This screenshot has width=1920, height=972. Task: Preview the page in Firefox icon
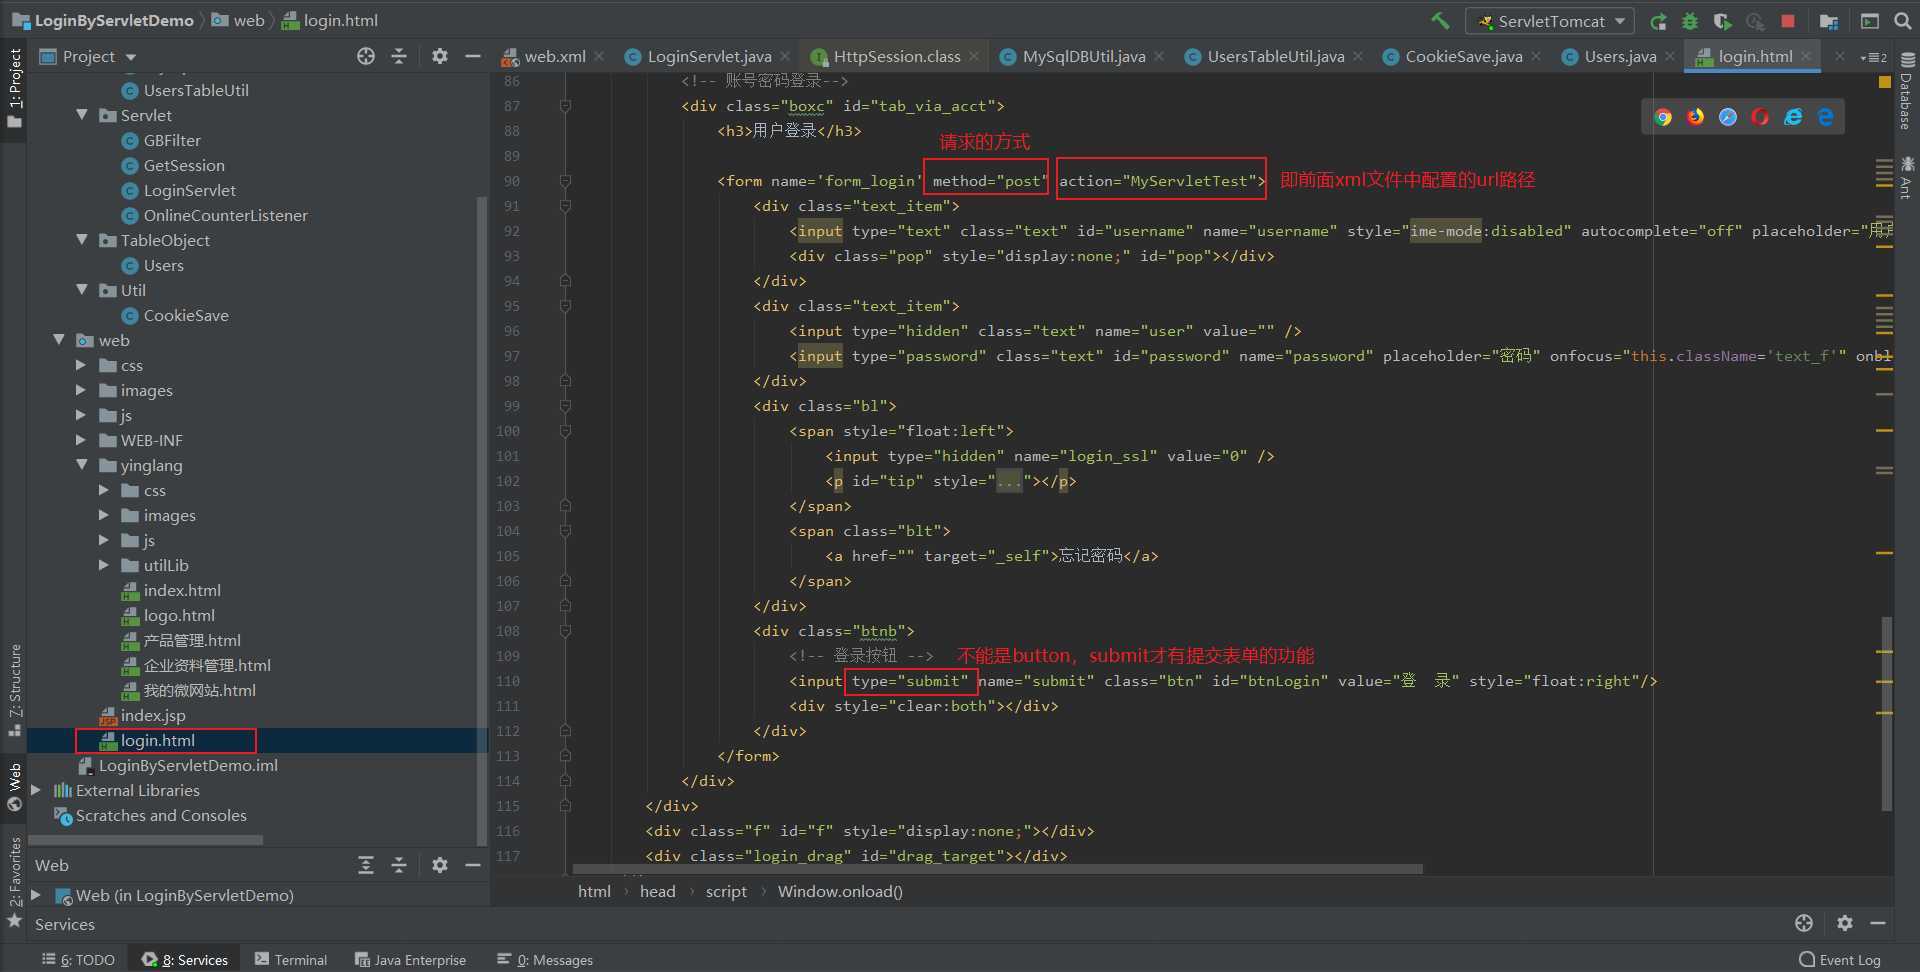pyautogui.click(x=1696, y=117)
